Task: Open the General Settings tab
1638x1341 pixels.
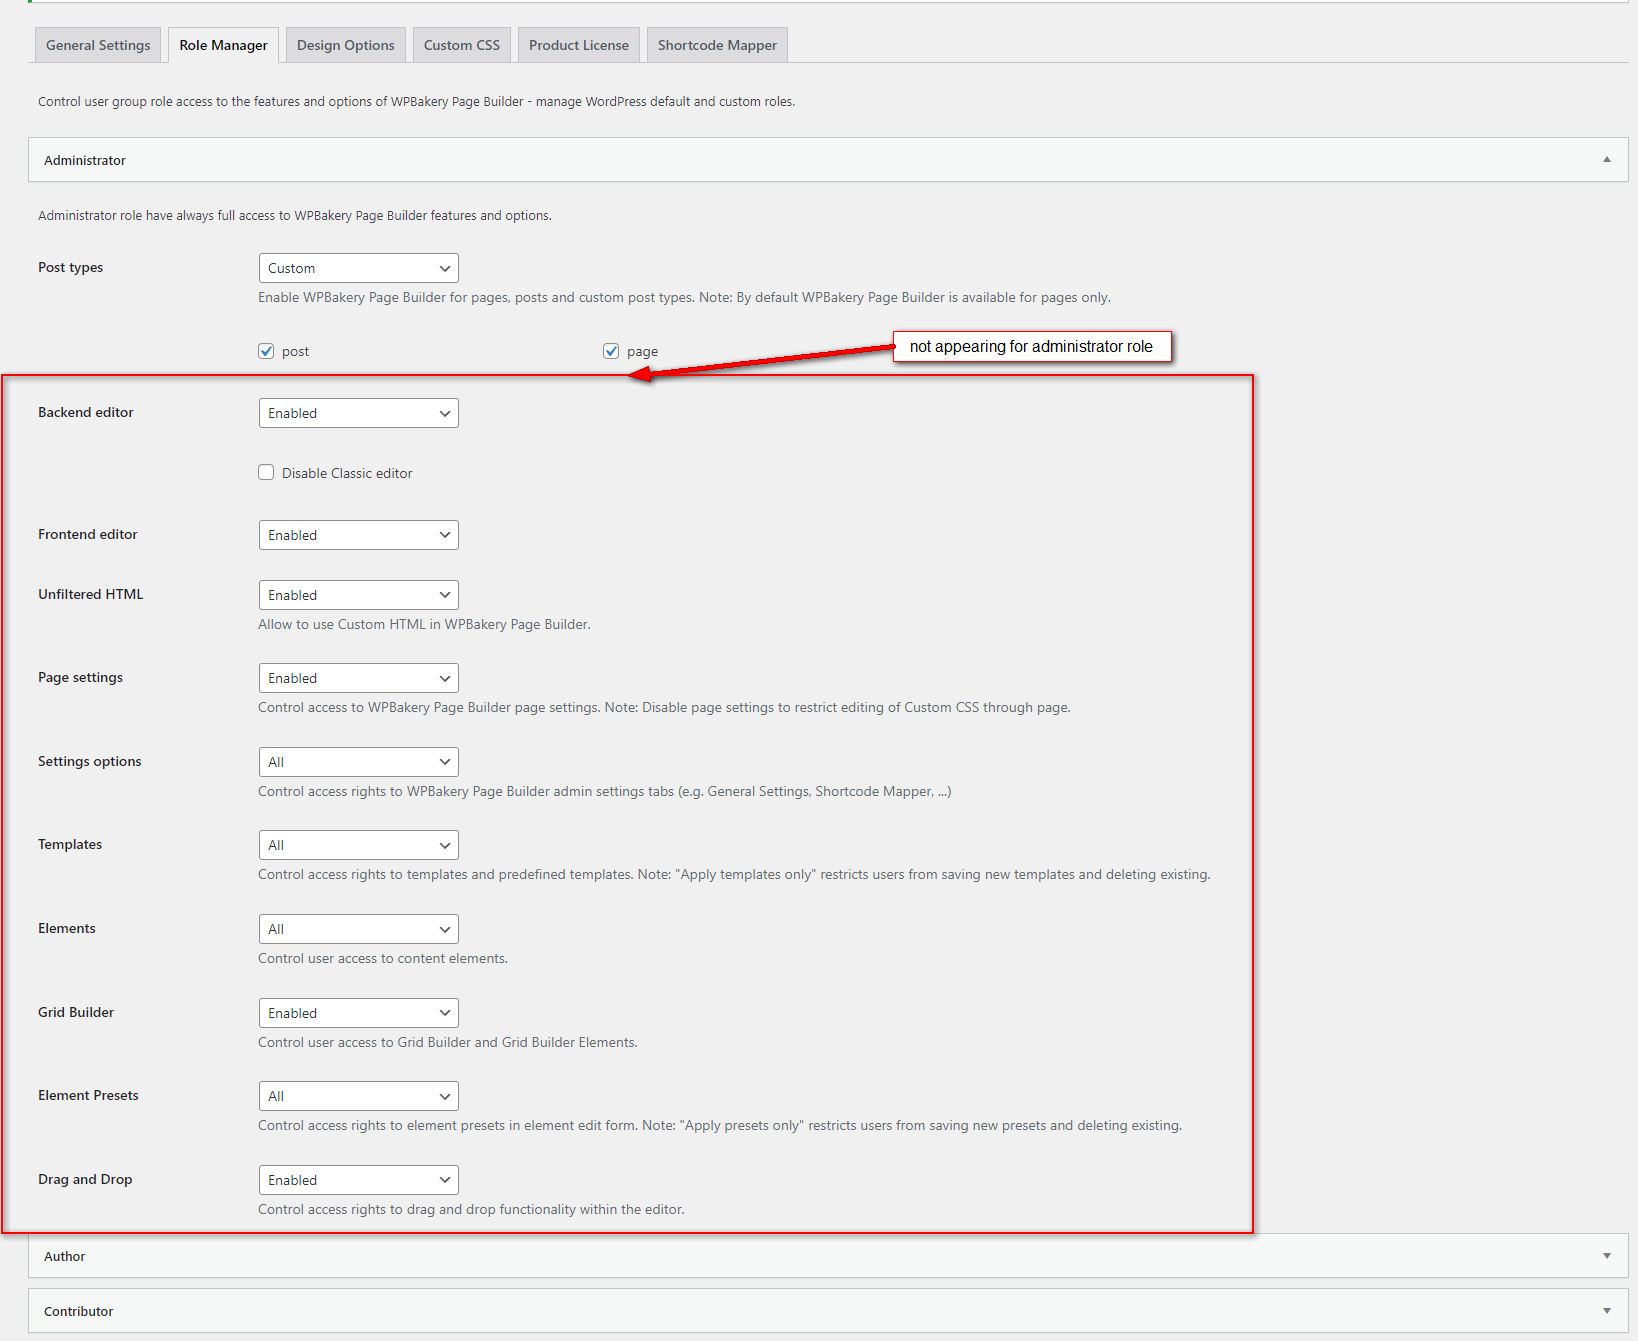Action: 98,45
